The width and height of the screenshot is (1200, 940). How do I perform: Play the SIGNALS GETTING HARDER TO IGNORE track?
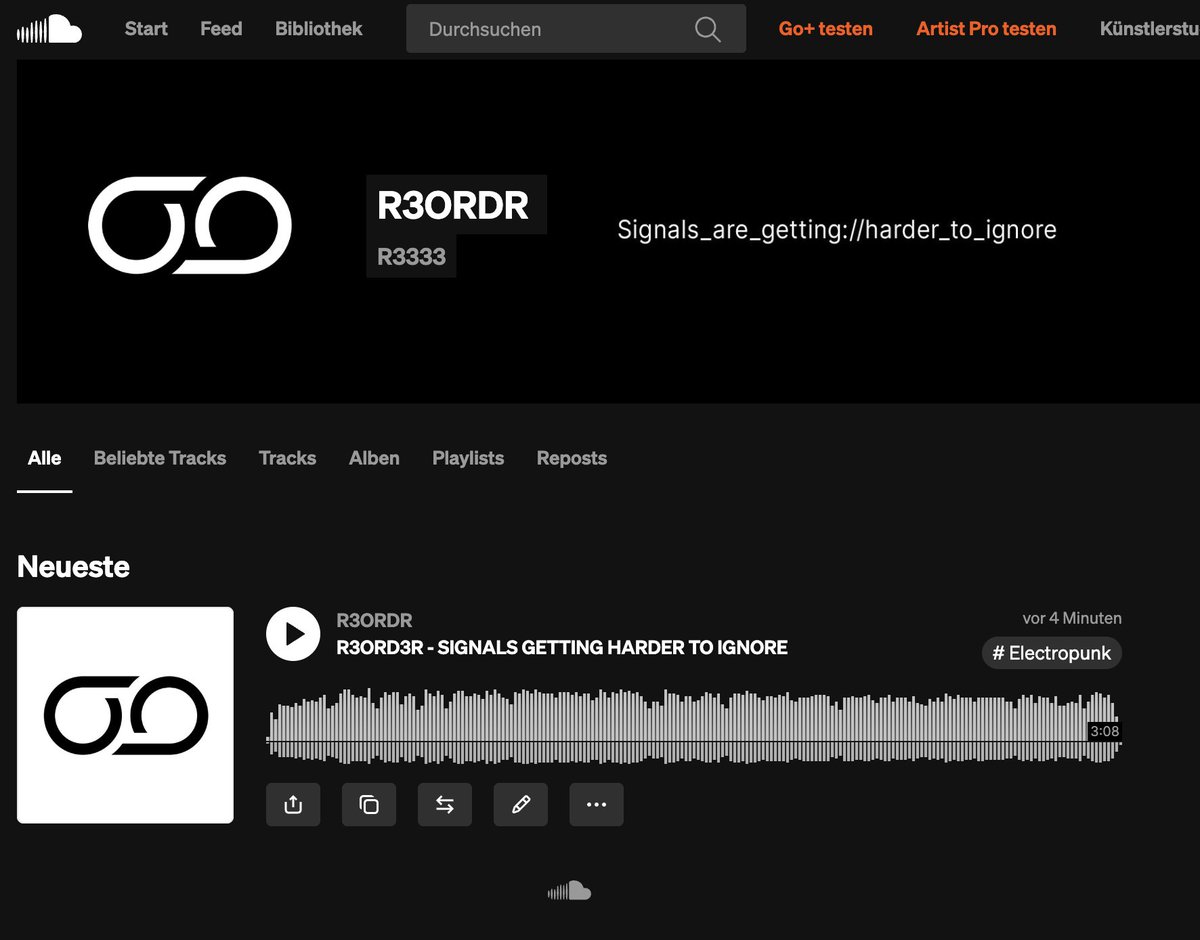[x=293, y=634]
